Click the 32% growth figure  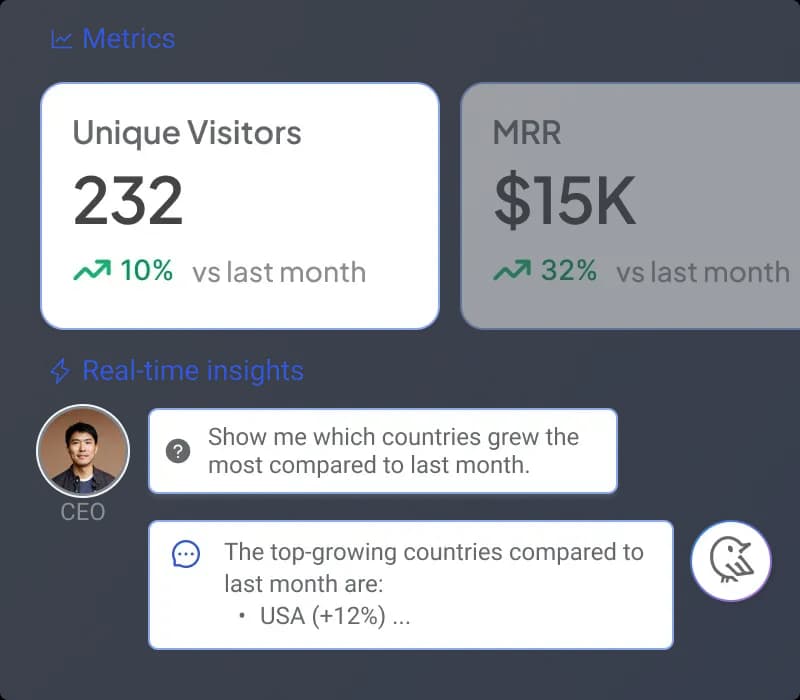[569, 271]
